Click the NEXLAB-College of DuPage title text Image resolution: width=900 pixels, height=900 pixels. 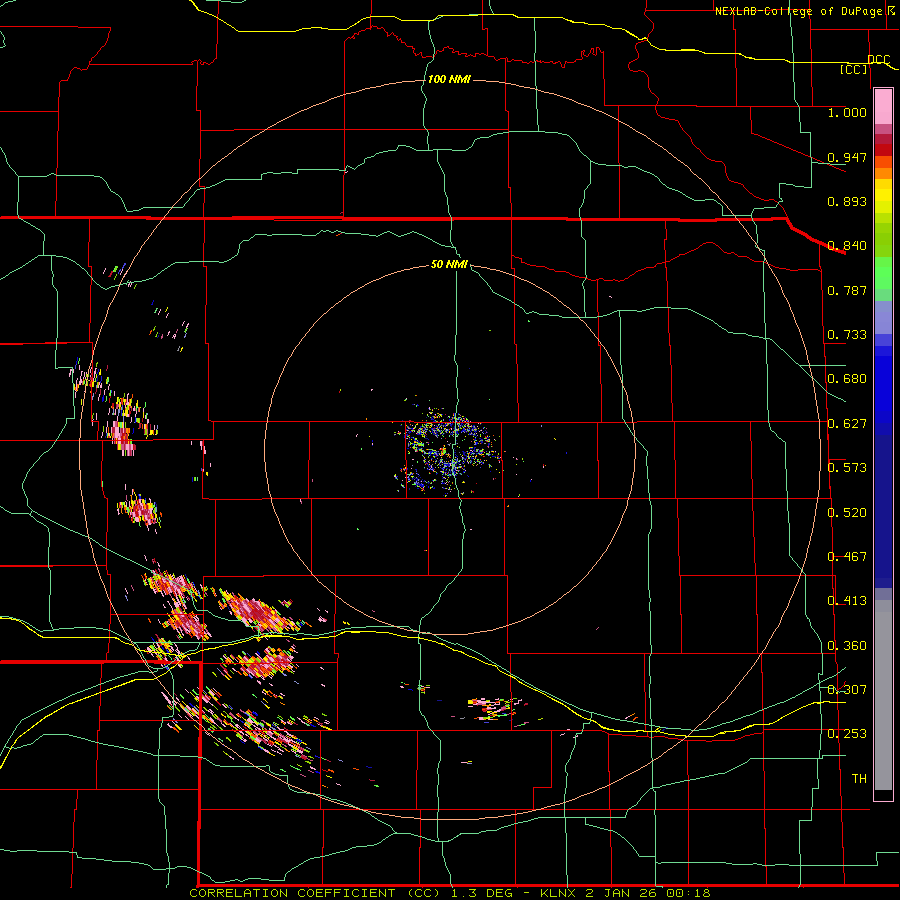pyautogui.click(x=798, y=11)
